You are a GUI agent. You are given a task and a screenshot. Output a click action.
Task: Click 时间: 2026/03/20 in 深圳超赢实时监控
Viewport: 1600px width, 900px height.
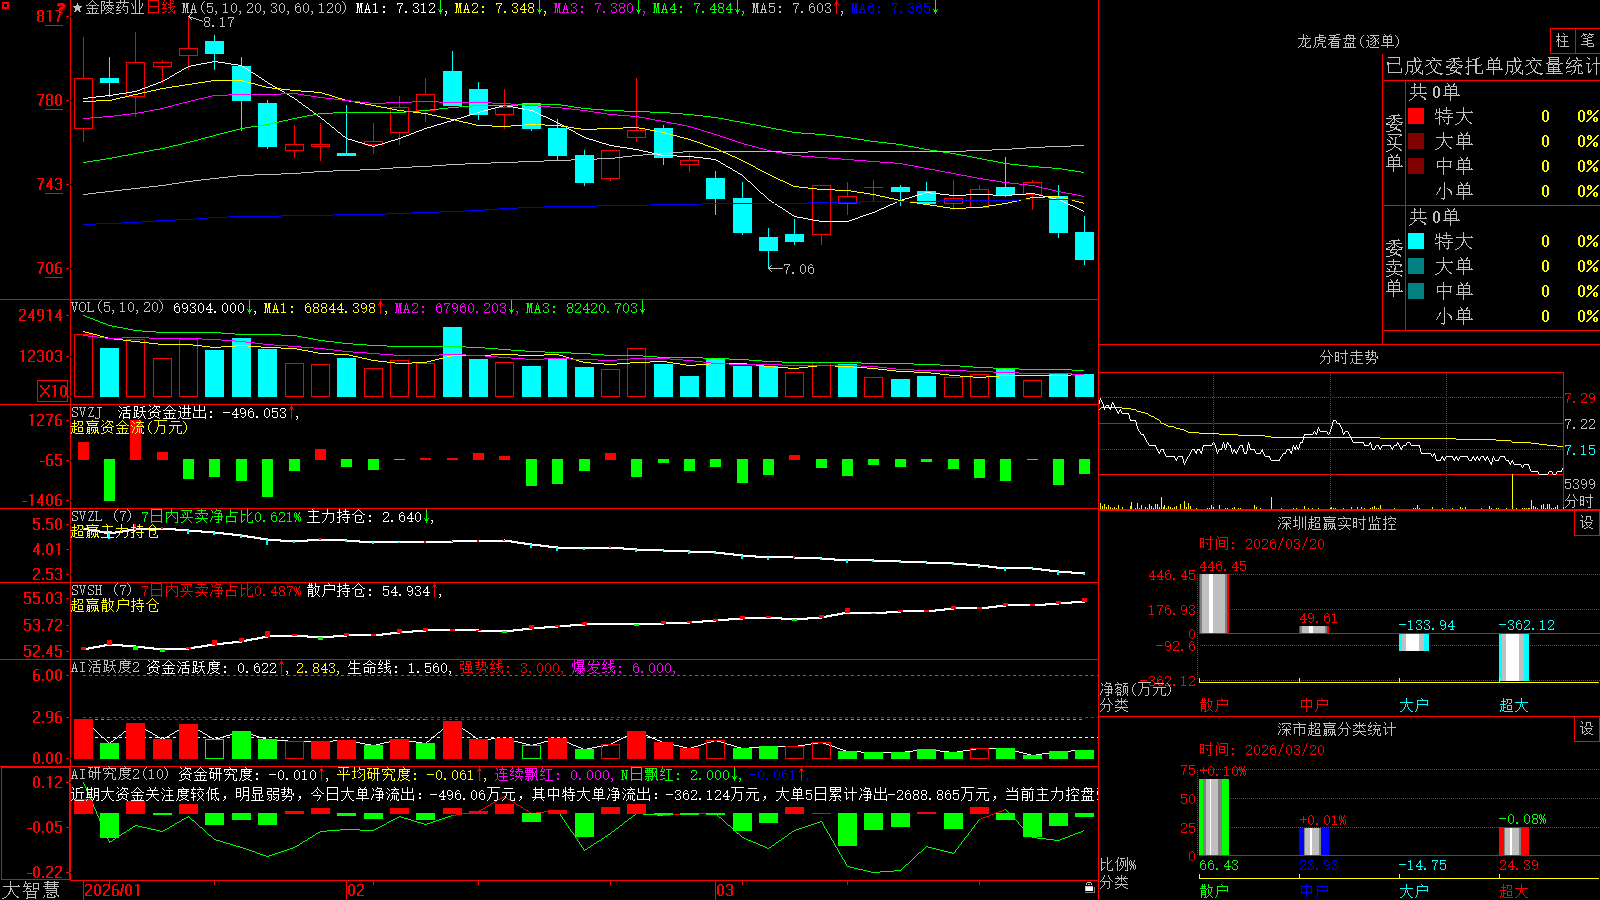point(1261,544)
